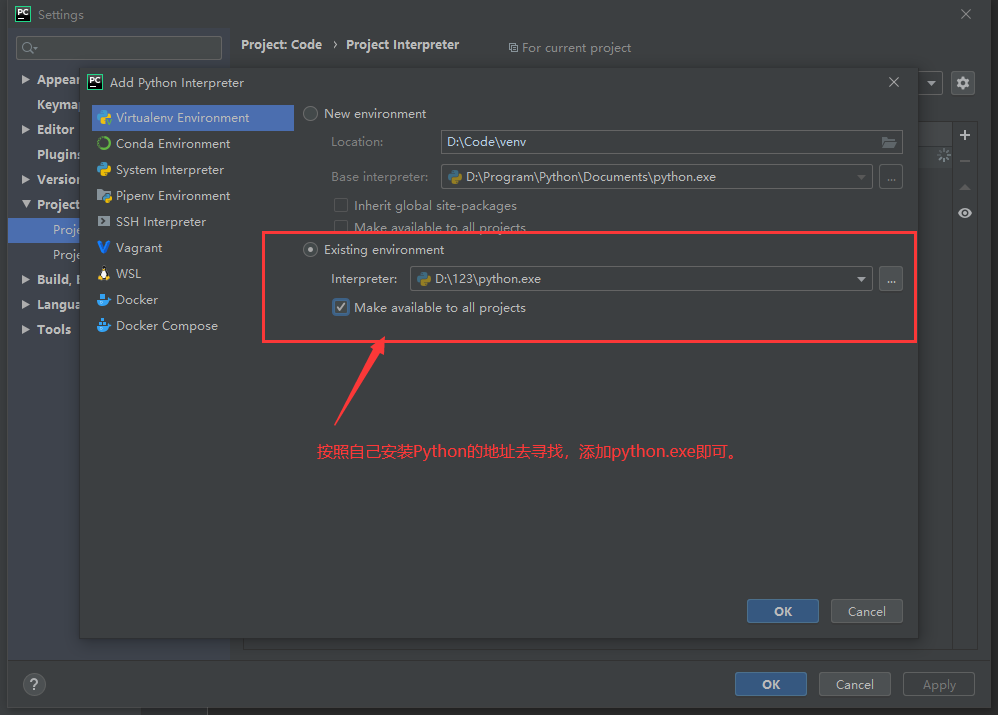This screenshot has width=998, height=715.
Task: Expand Build section in Settings tree
Action: 25,280
